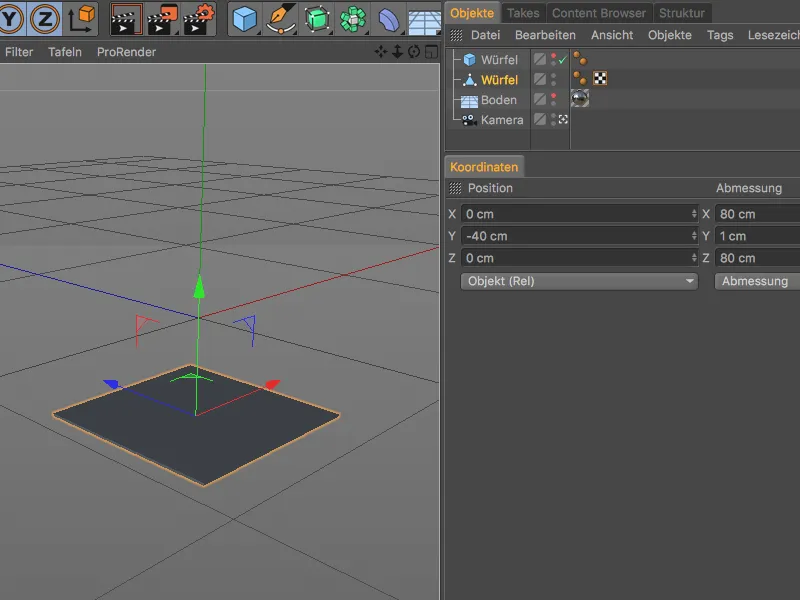Render the active view with the clapperboard icon

coord(126,19)
